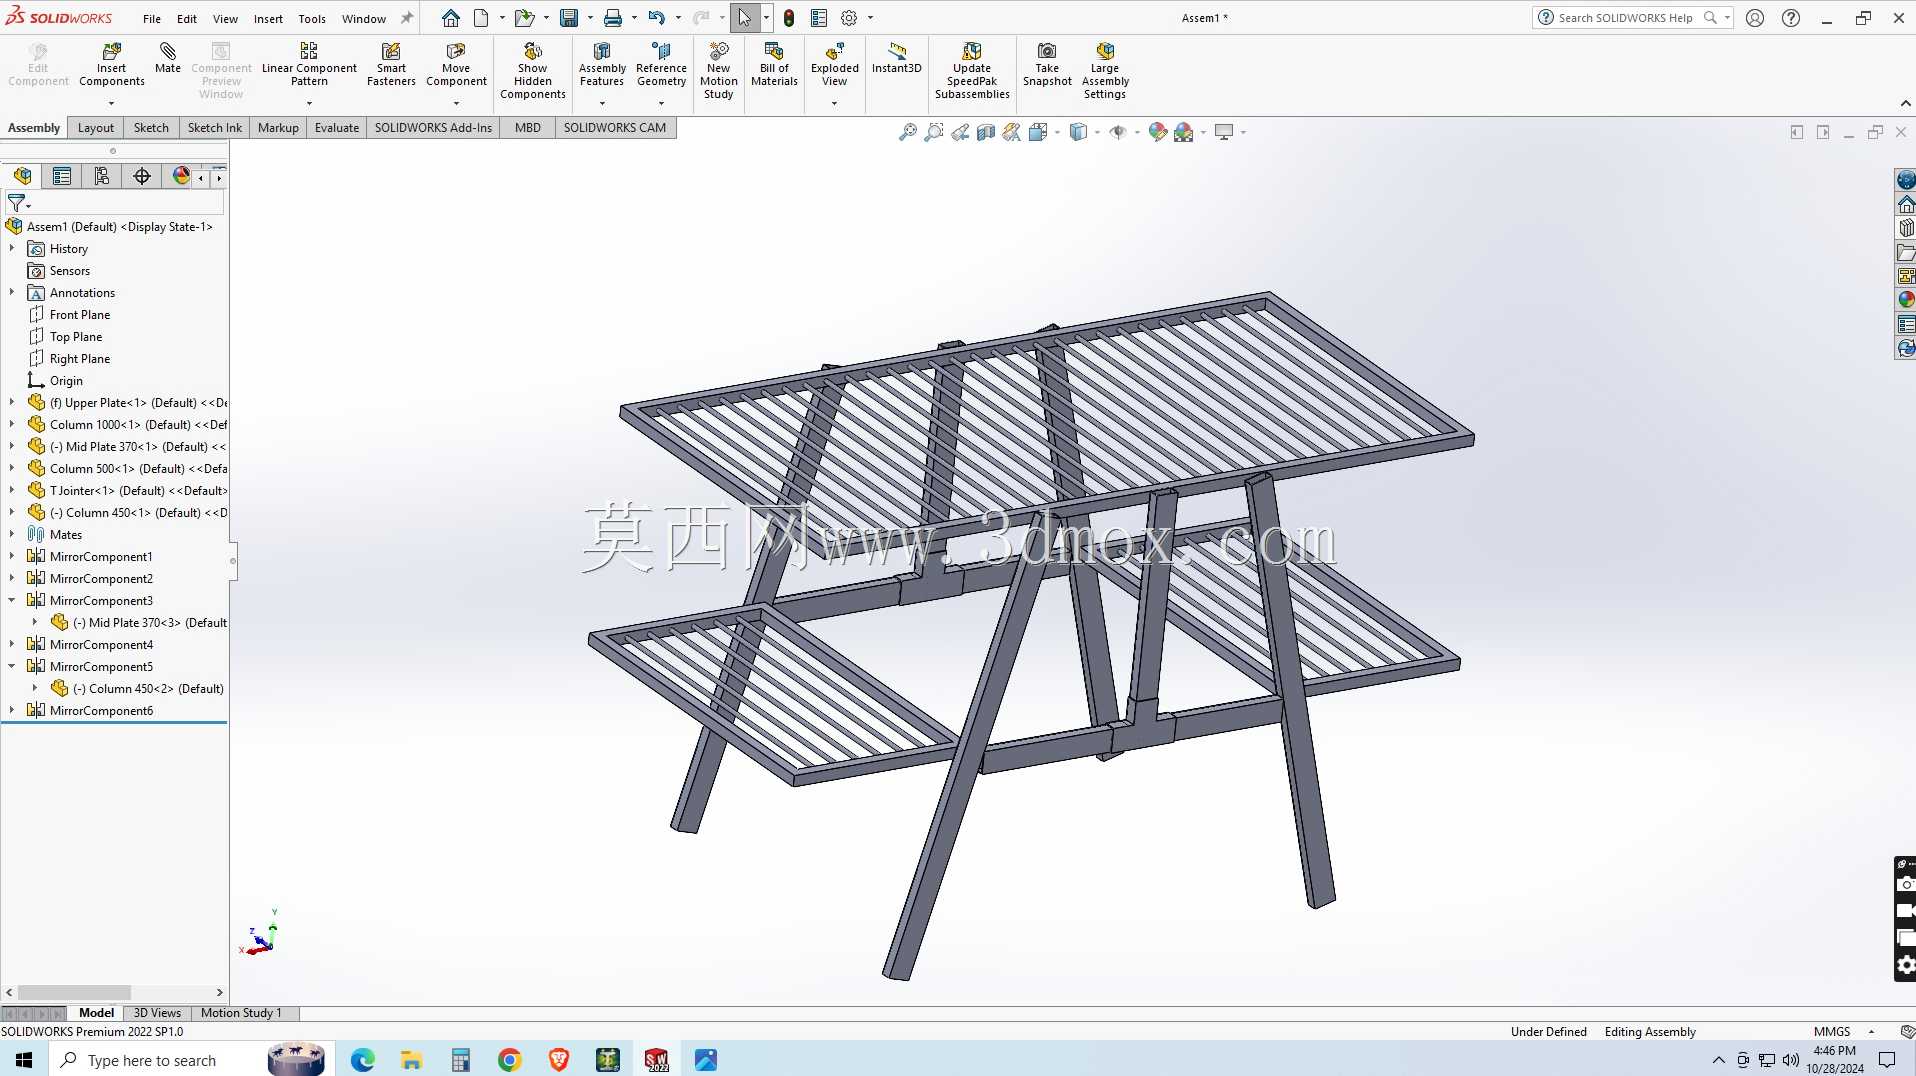
Task: Click the Save icon
Action: tap(569, 18)
